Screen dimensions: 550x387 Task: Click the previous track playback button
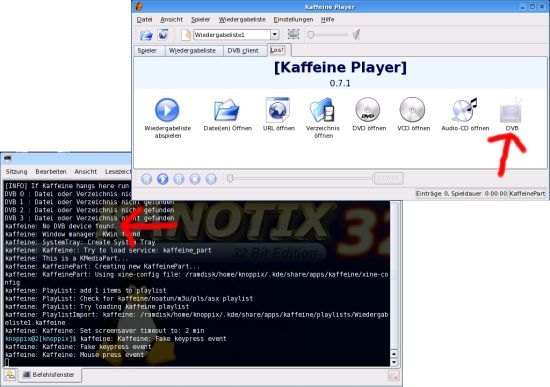147,179
